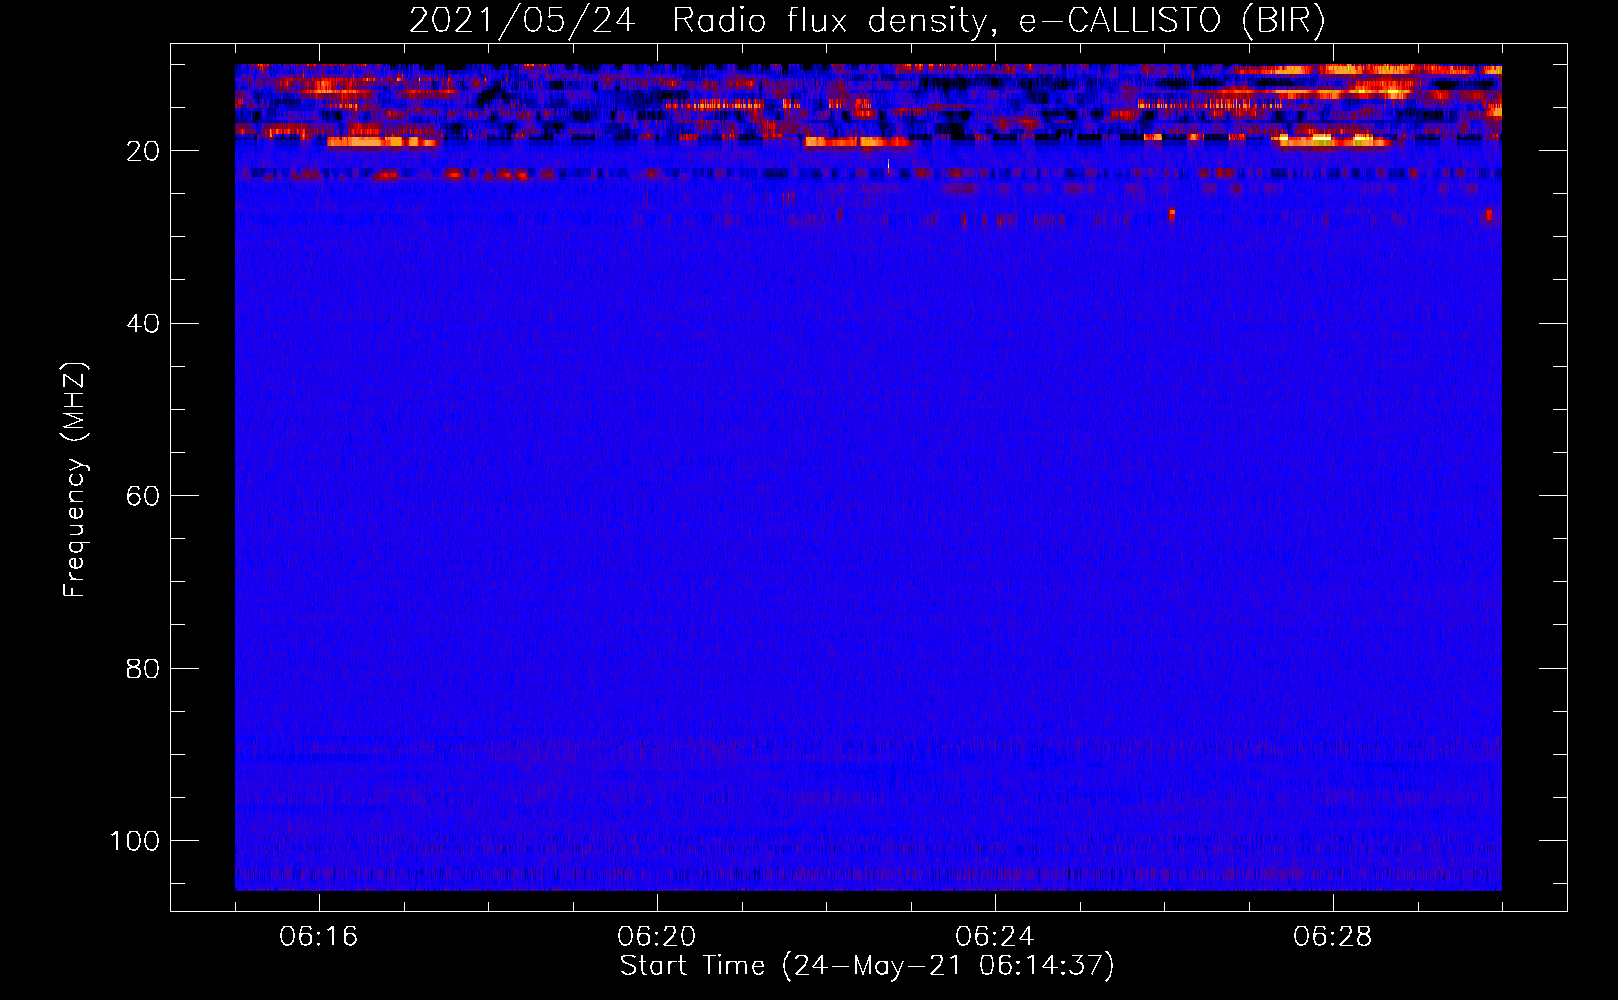Click the 60 MHz frequency tick label
1618x1000 pixels.
pyautogui.click(x=143, y=496)
